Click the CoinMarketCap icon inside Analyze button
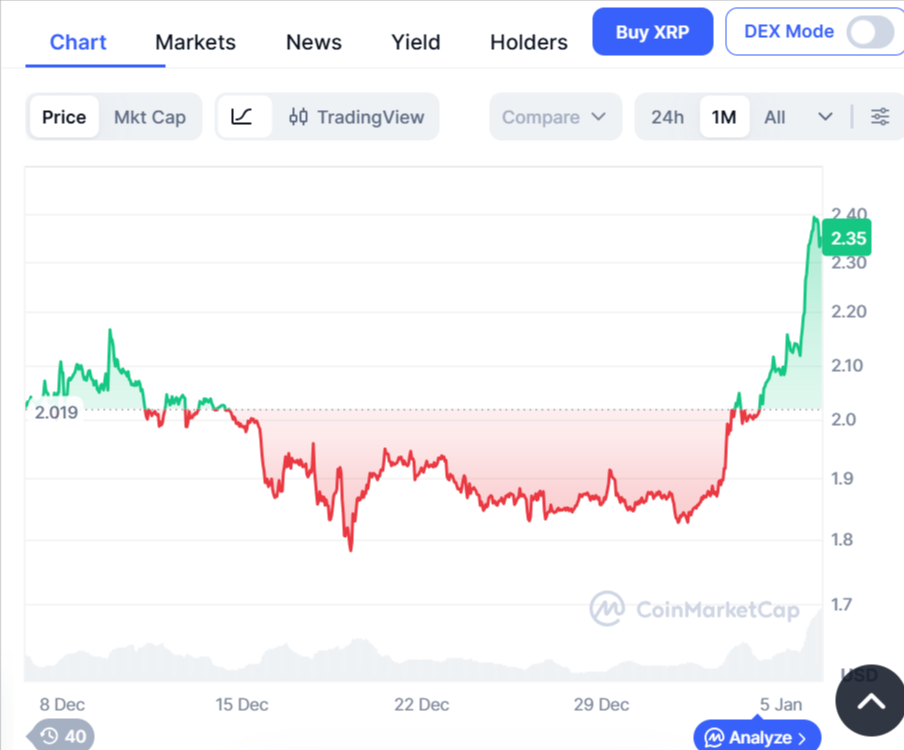The image size is (904, 750). (716, 736)
